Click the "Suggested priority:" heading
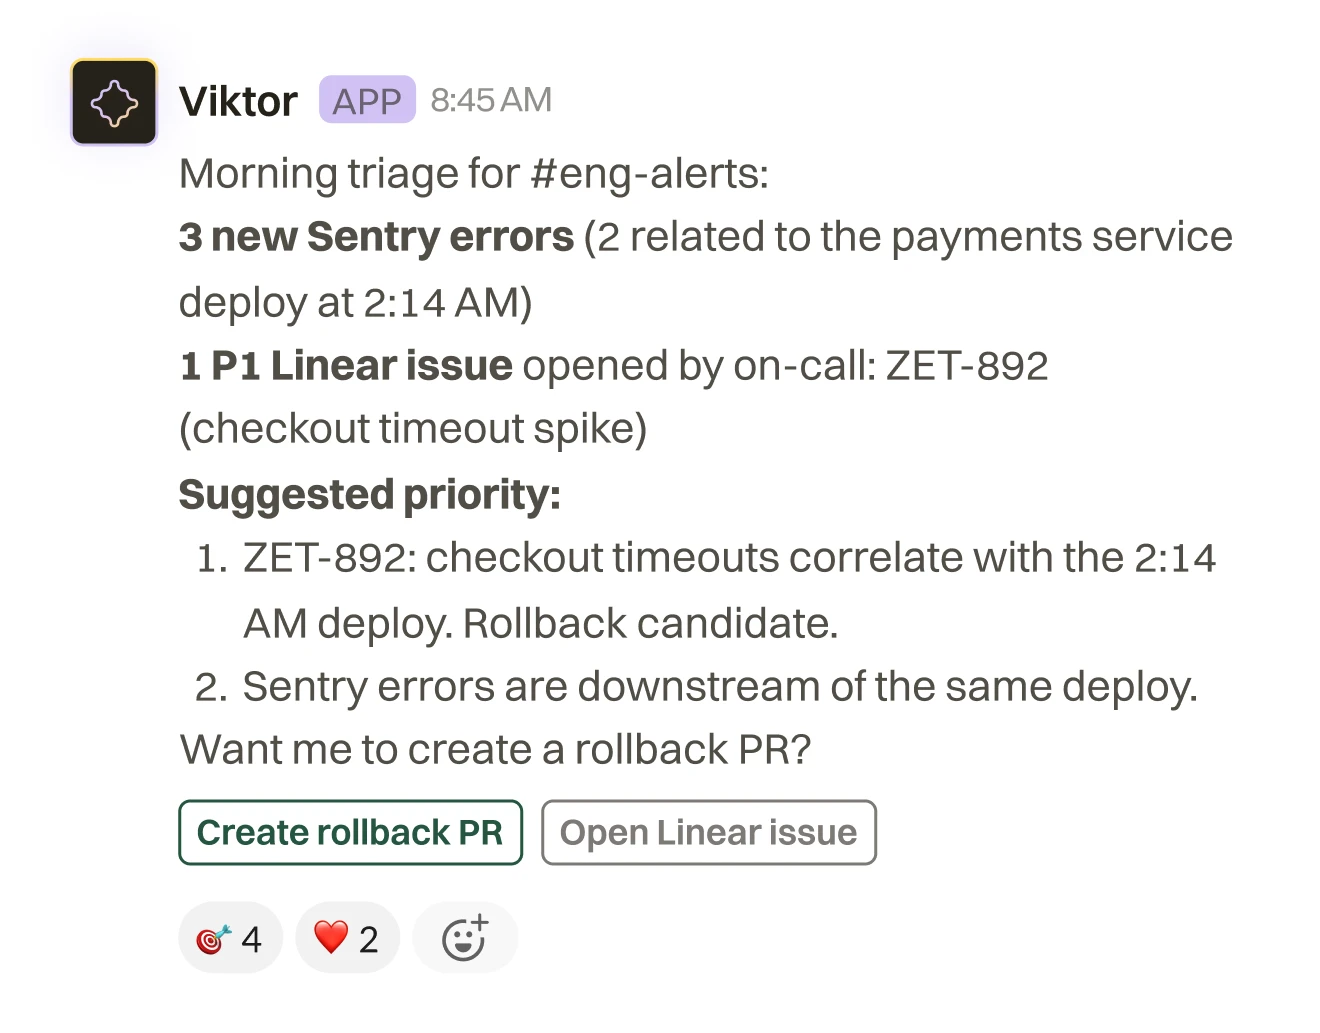The image size is (1320, 1033). [x=369, y=495]
